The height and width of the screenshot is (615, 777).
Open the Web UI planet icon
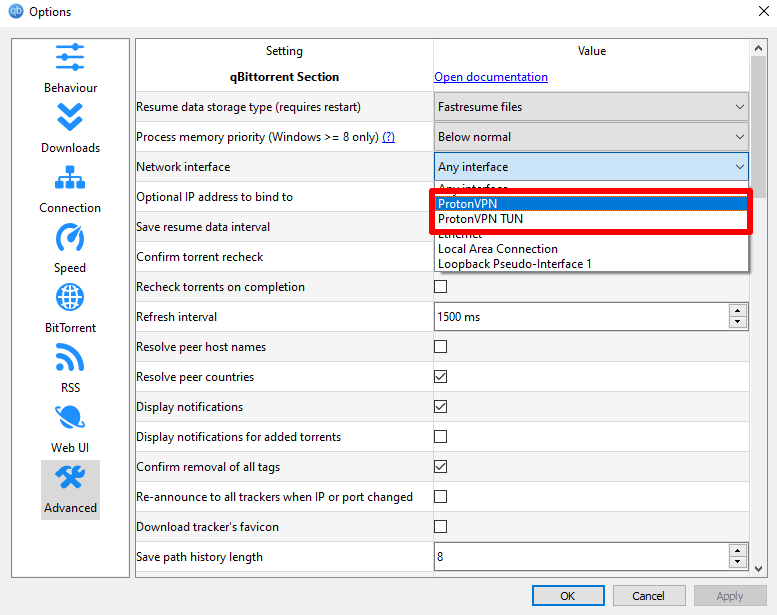click(x=70, y=417)
